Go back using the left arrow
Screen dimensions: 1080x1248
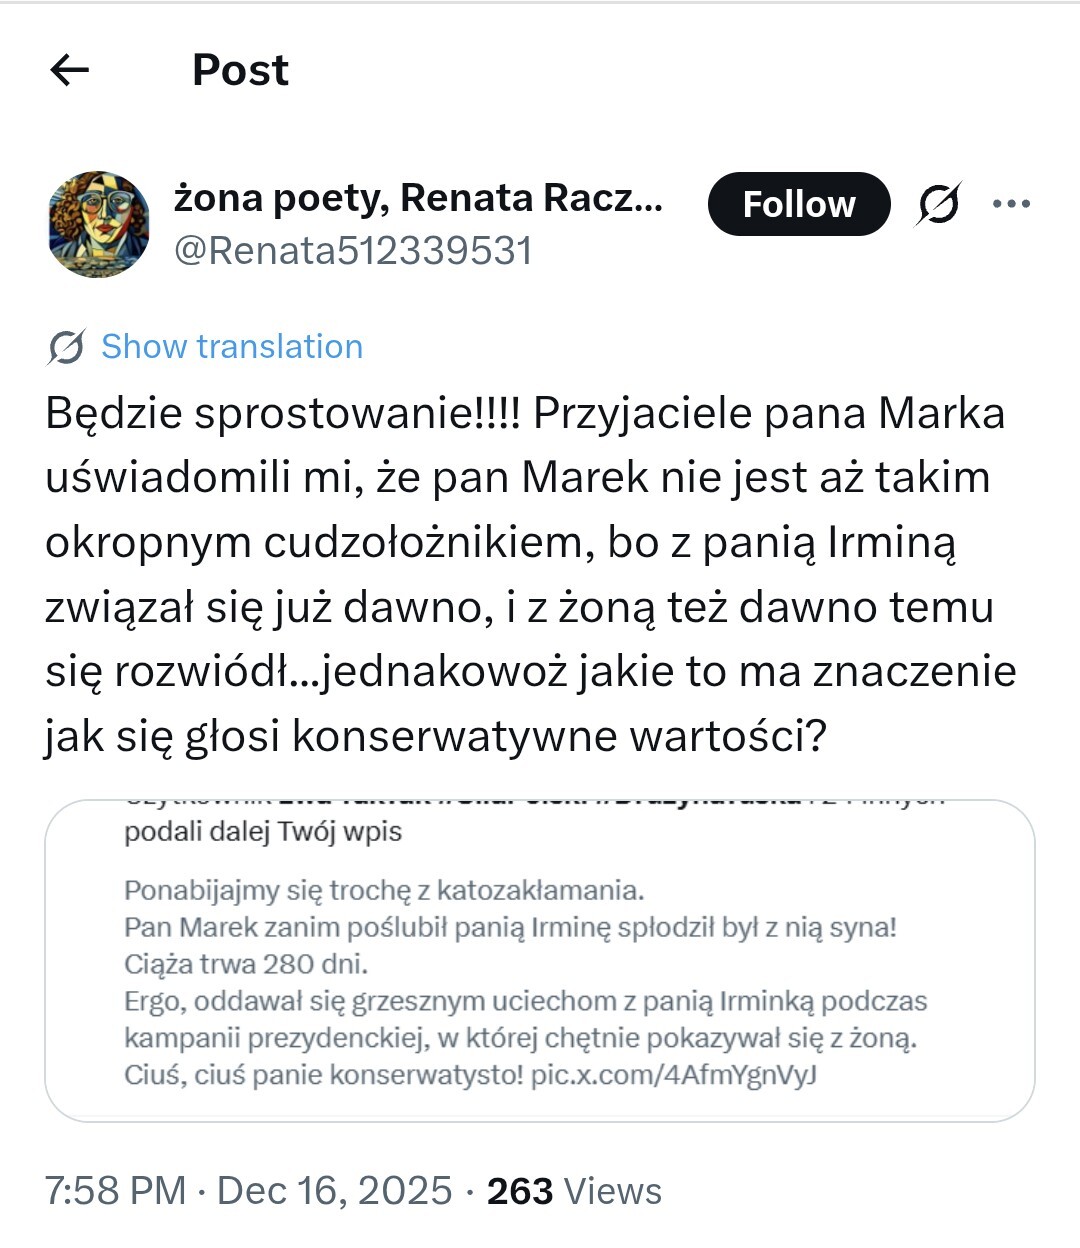[69, 70]
